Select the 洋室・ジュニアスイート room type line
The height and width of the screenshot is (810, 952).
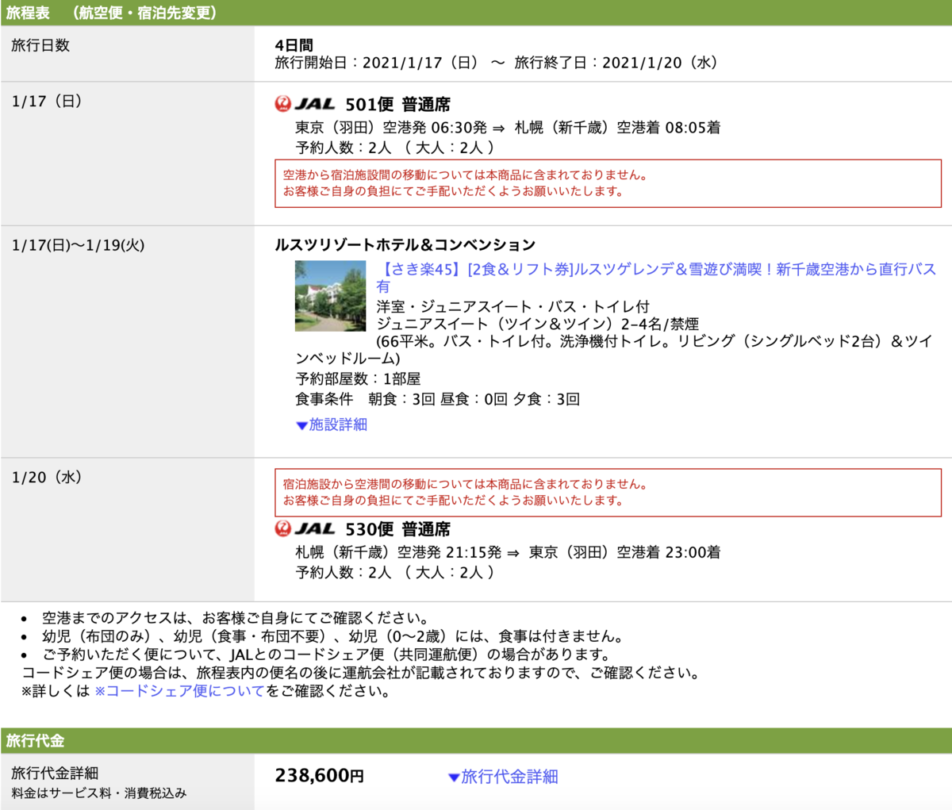click(x=512, y=307)
